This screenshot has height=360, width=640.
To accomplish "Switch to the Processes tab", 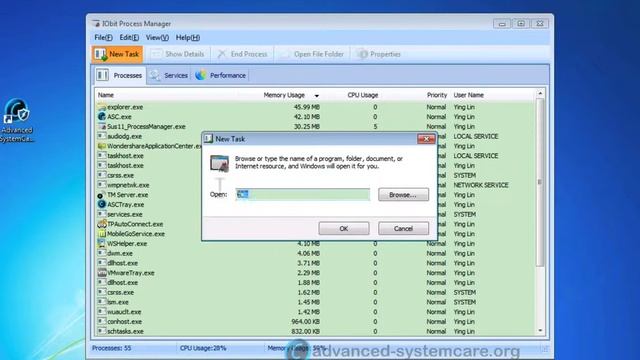I will (120, 76).
